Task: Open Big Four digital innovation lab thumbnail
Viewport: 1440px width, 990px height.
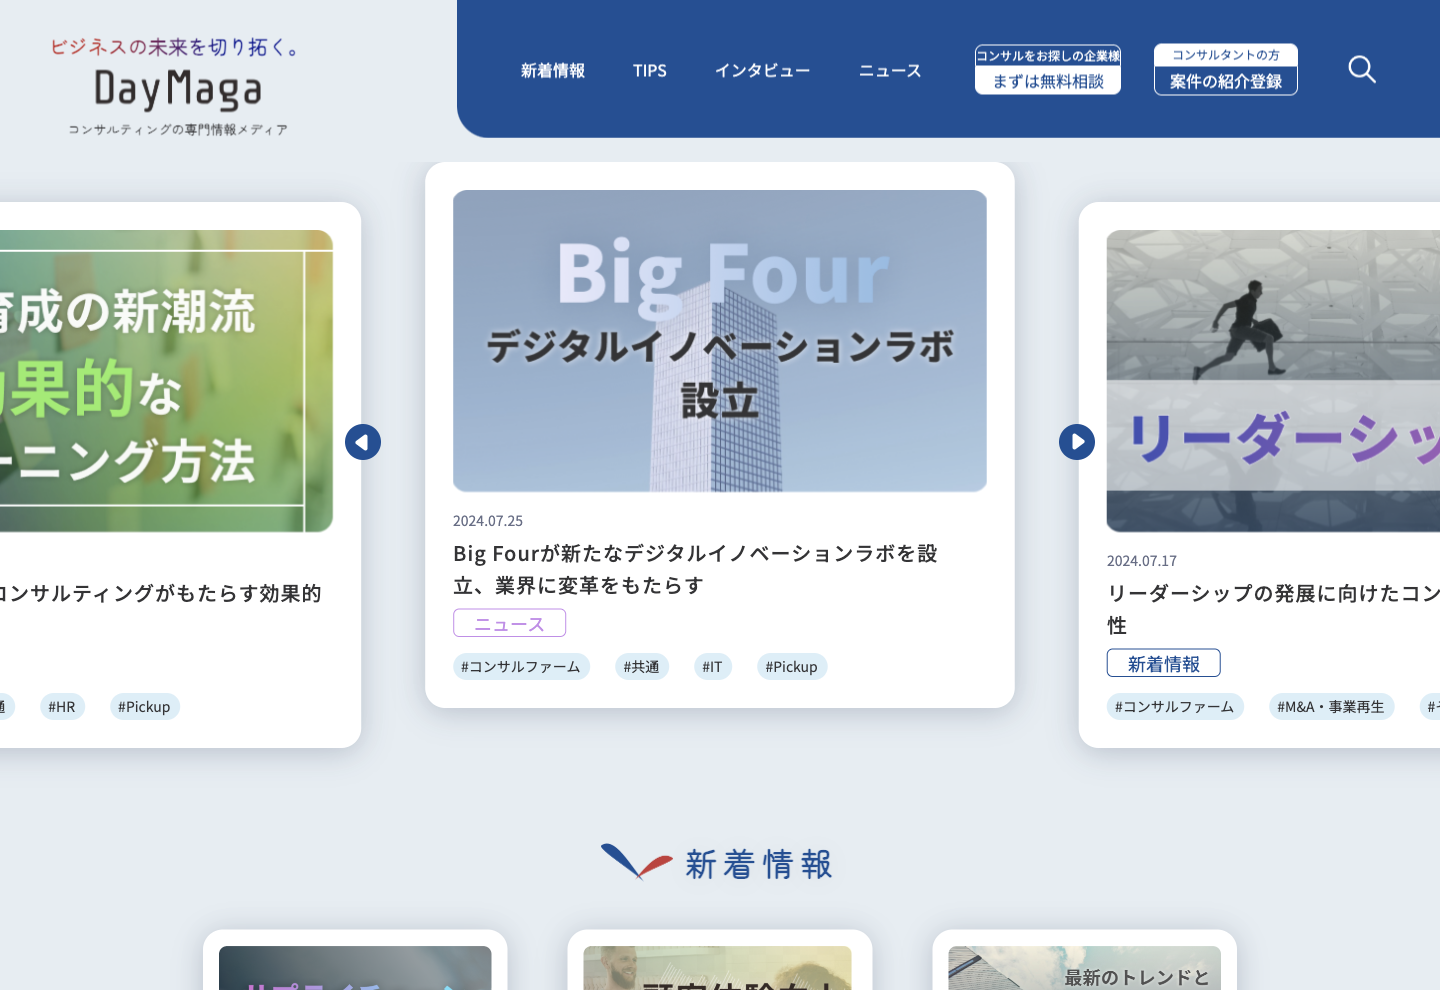Action: click(720, 341)
